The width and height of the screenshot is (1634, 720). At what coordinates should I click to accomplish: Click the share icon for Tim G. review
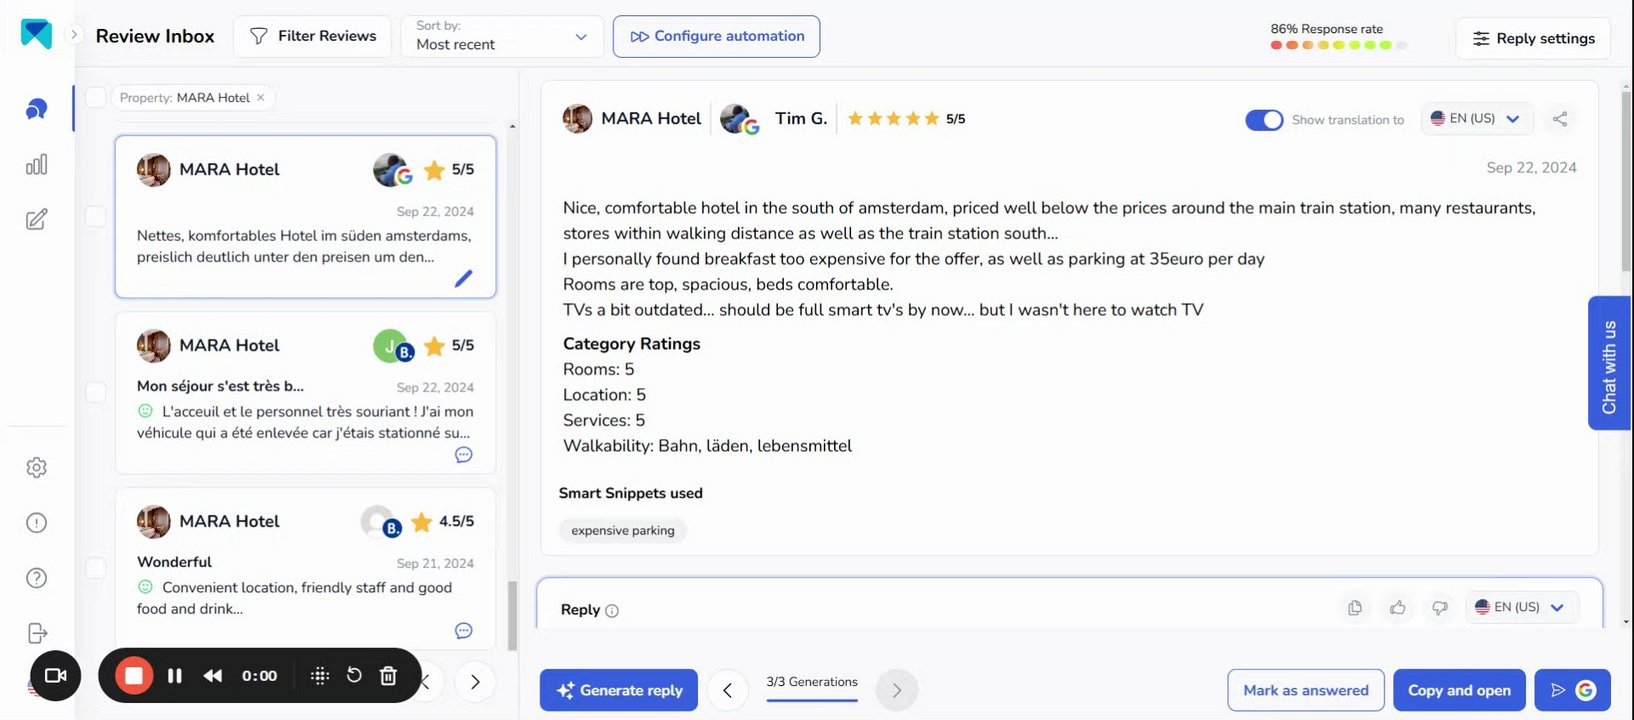click(1560, 119)
